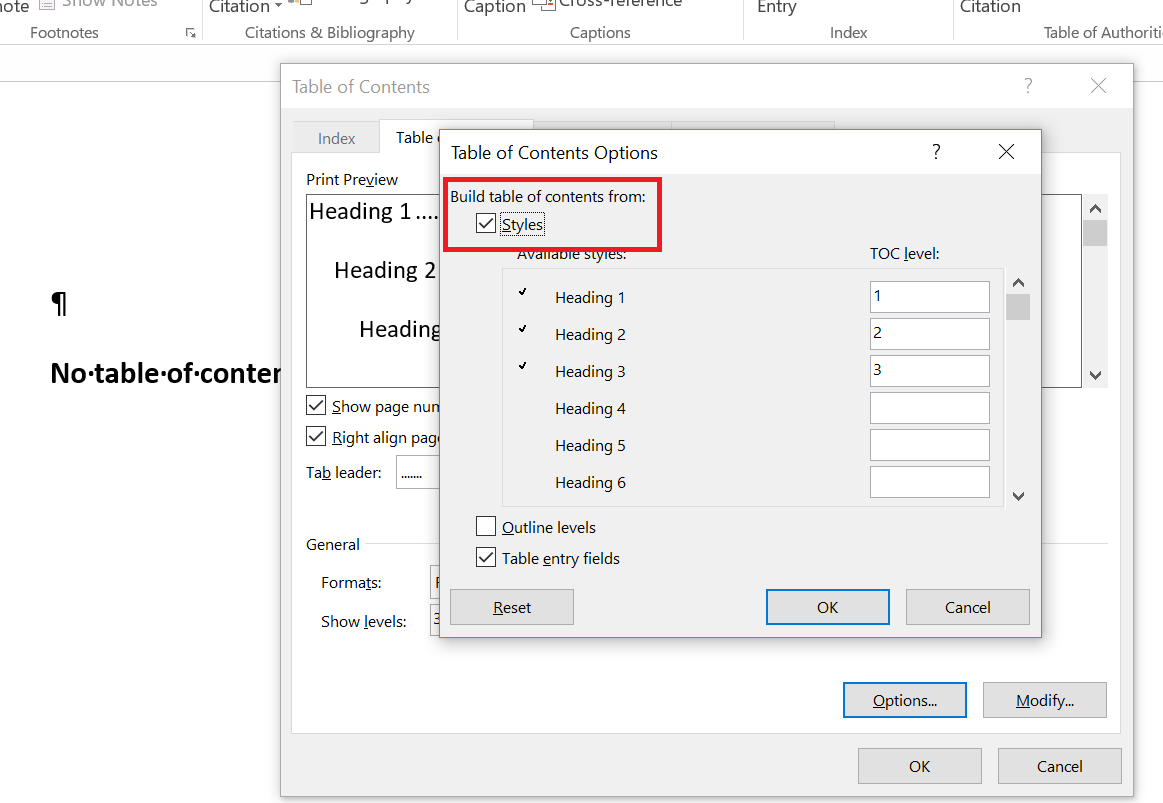Open the Formats dropdown
Viewport: 1163px width, 803px height.
pyautogui.click(x=435, y=582)
